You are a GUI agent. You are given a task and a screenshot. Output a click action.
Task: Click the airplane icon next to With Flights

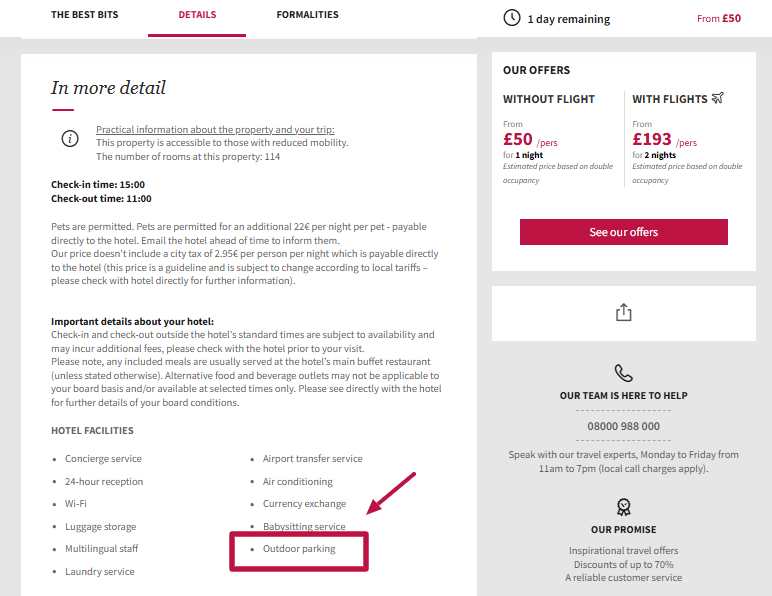point(718,98)
